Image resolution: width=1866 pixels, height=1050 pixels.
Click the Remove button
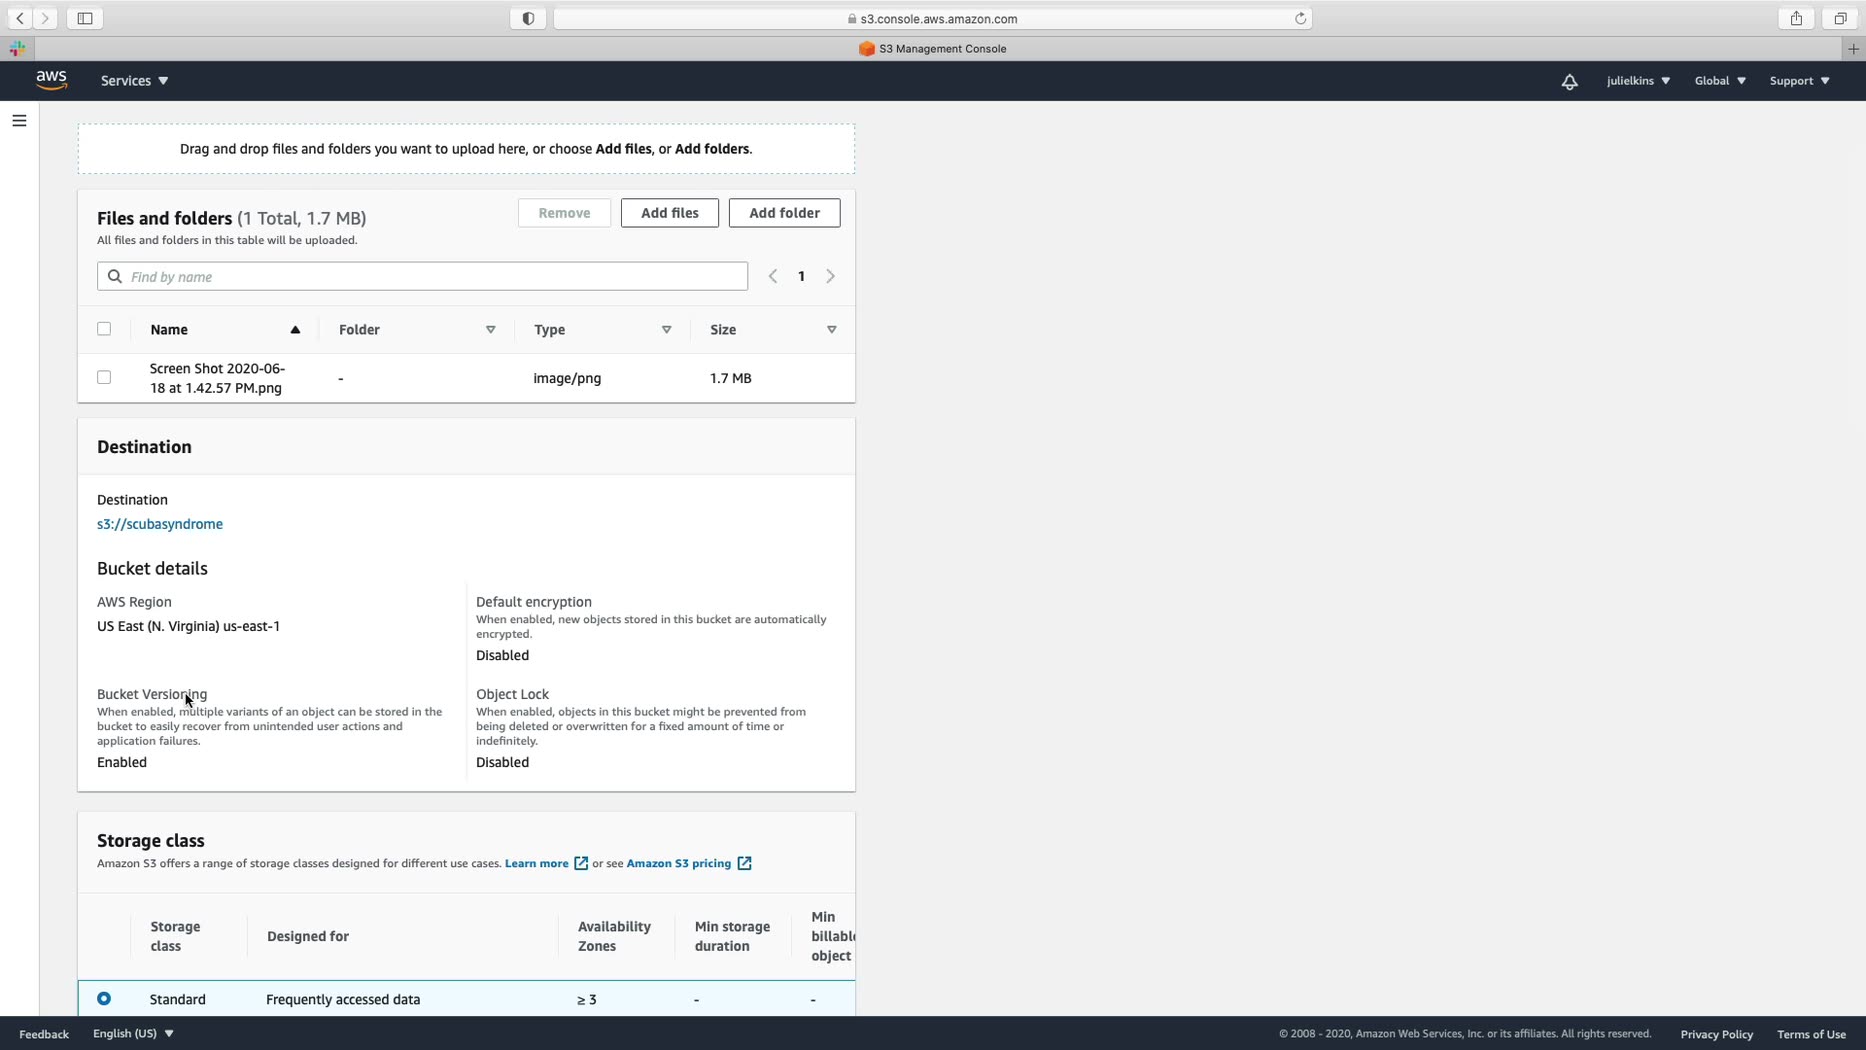564,213
